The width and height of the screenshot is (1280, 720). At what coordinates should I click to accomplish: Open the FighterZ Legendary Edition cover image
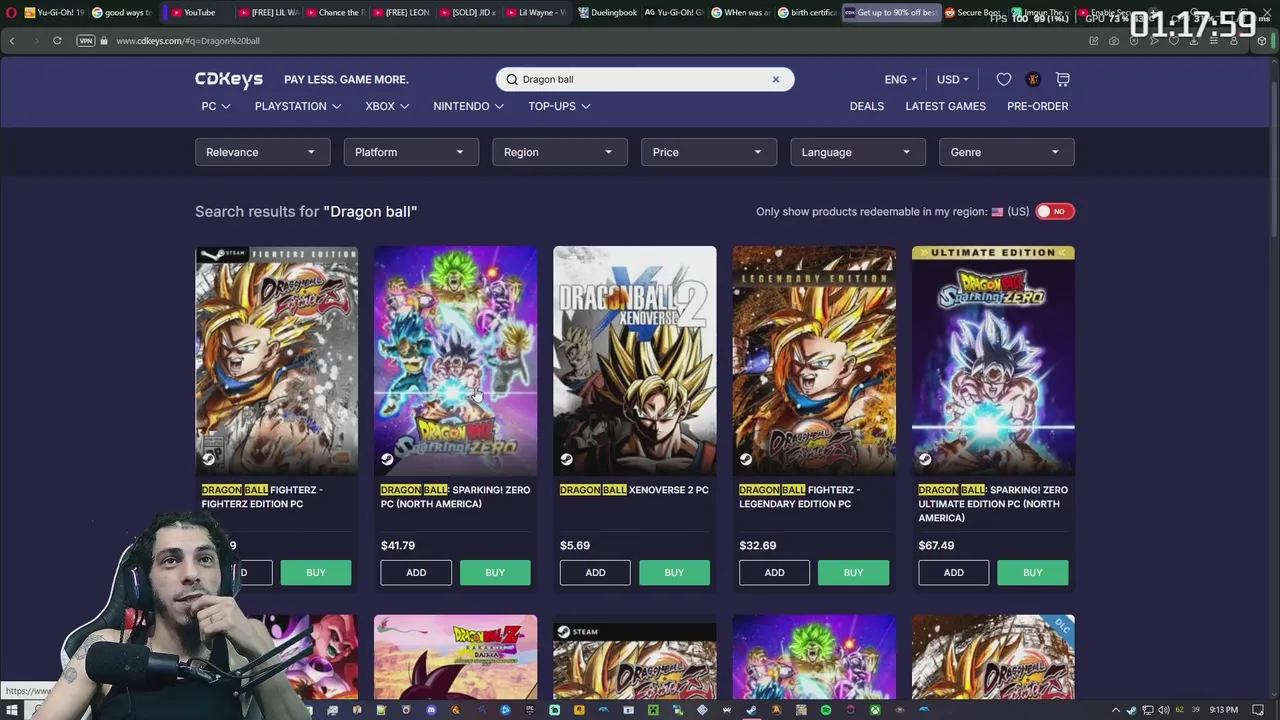[814, 360]
